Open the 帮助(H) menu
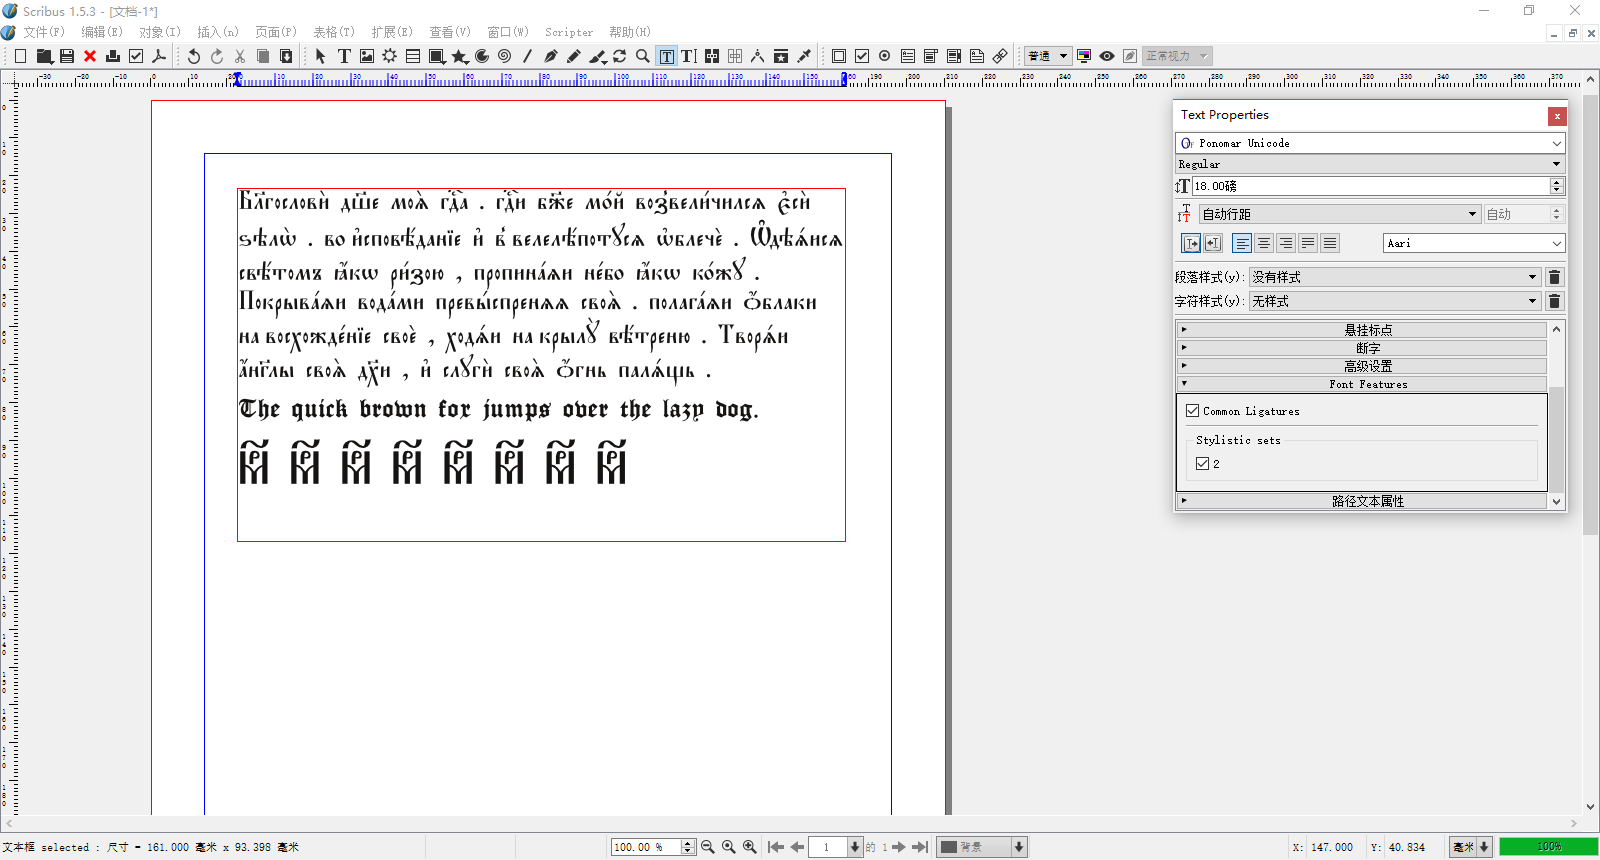The width and height of the screenshot is (1600, 860). [x=630, y=32]
